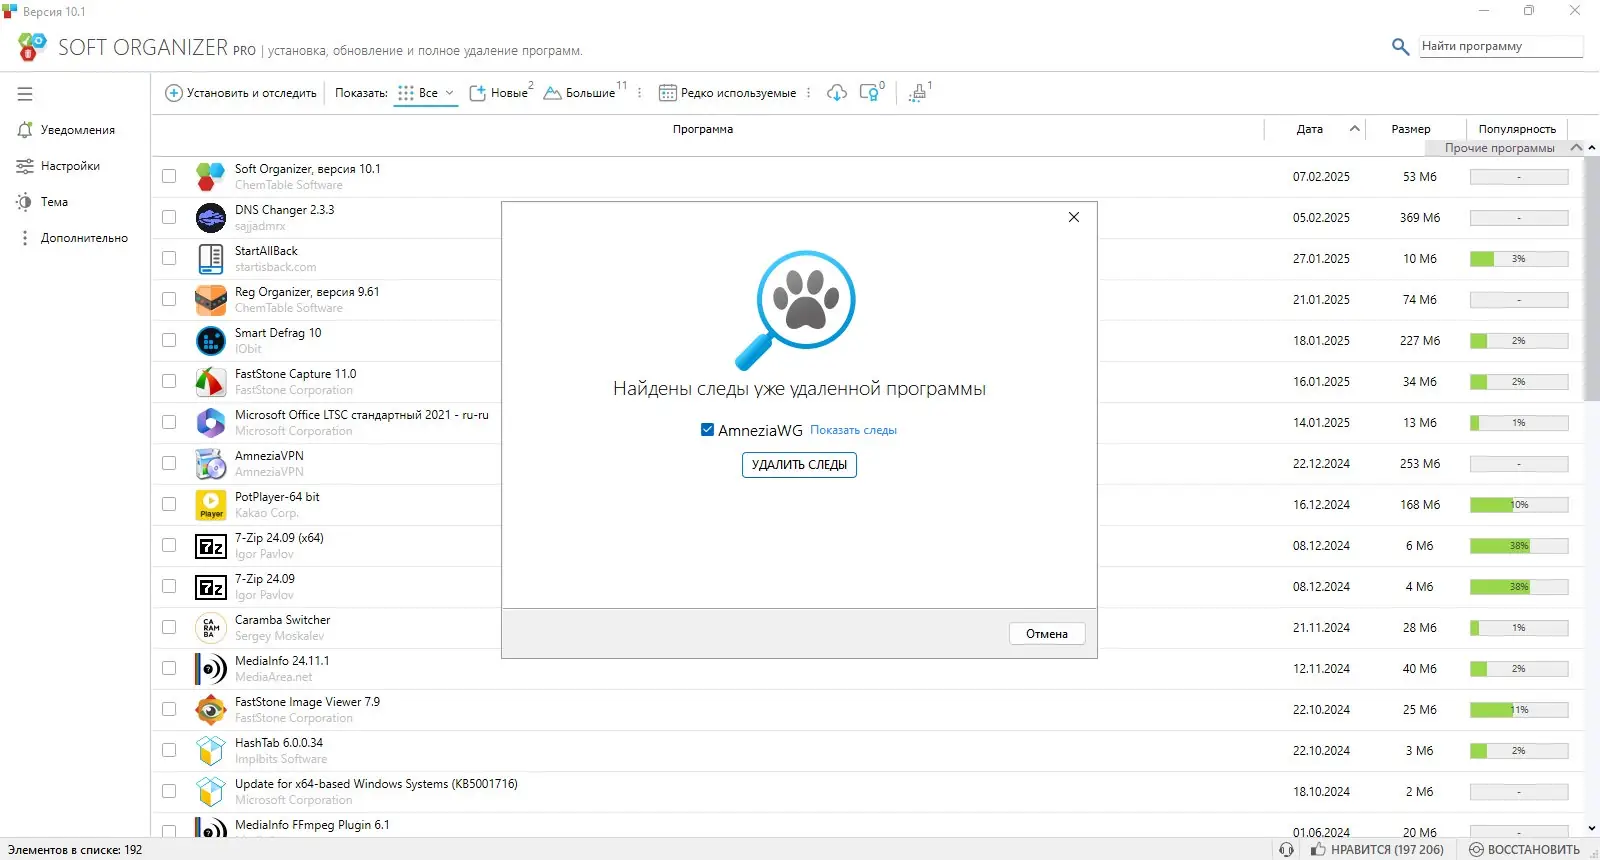Open 'Дополнительно' in the sidebar
1600x860 pixels.
84,238
